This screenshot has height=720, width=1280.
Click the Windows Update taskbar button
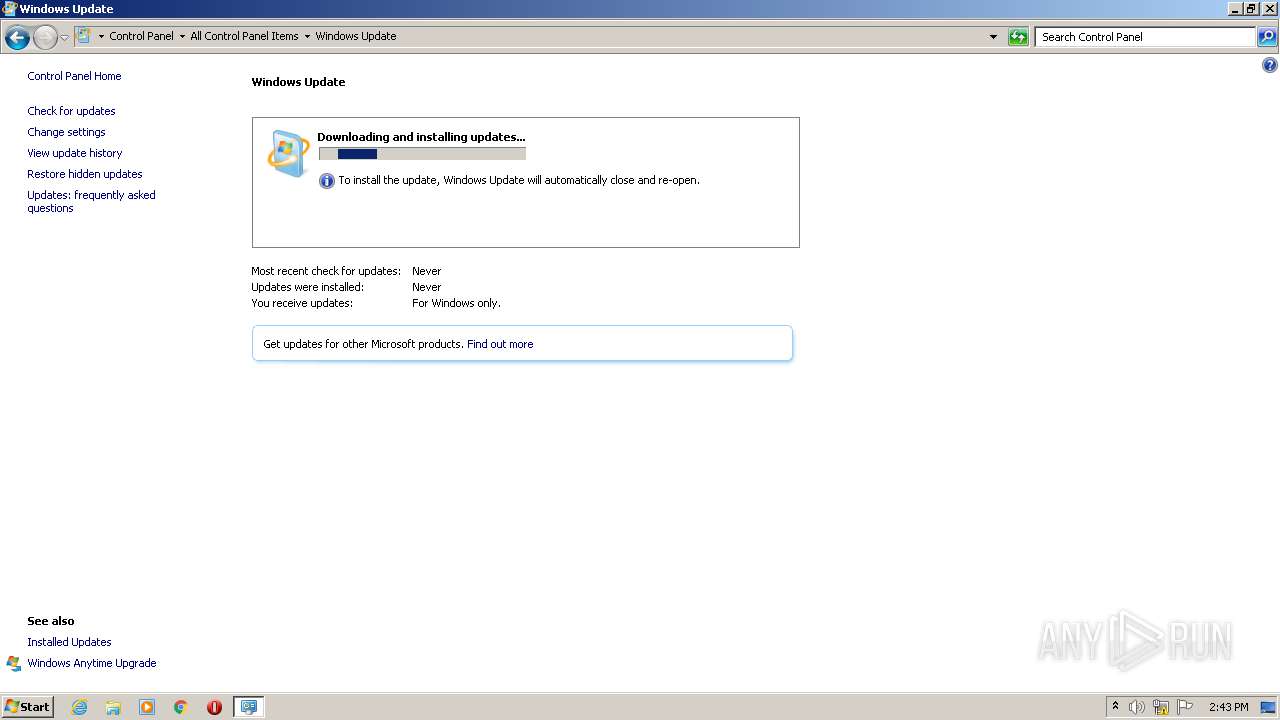[x=248, y=707]
